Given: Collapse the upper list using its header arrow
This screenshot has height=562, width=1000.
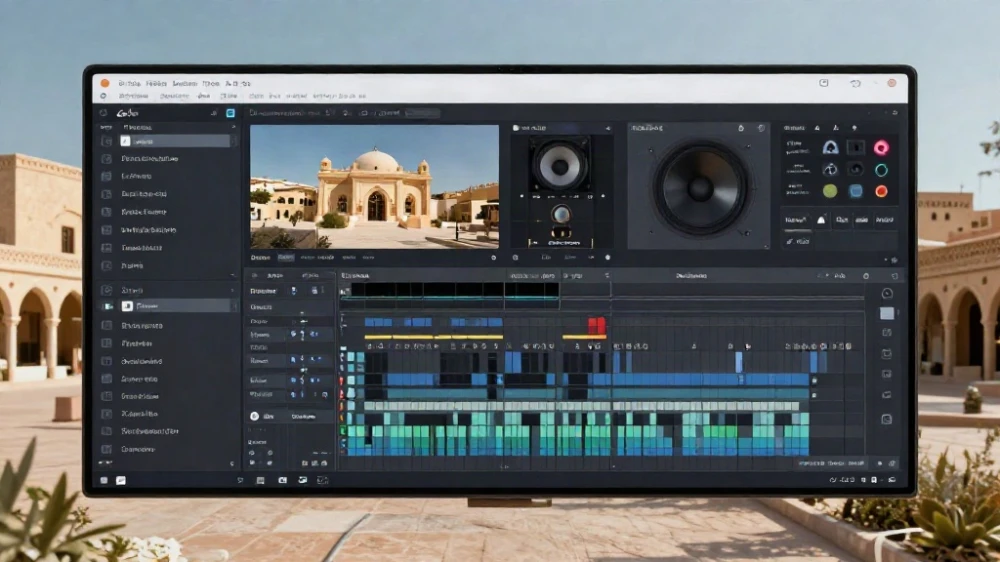Looking at the screenshot, I should (233, 128).
